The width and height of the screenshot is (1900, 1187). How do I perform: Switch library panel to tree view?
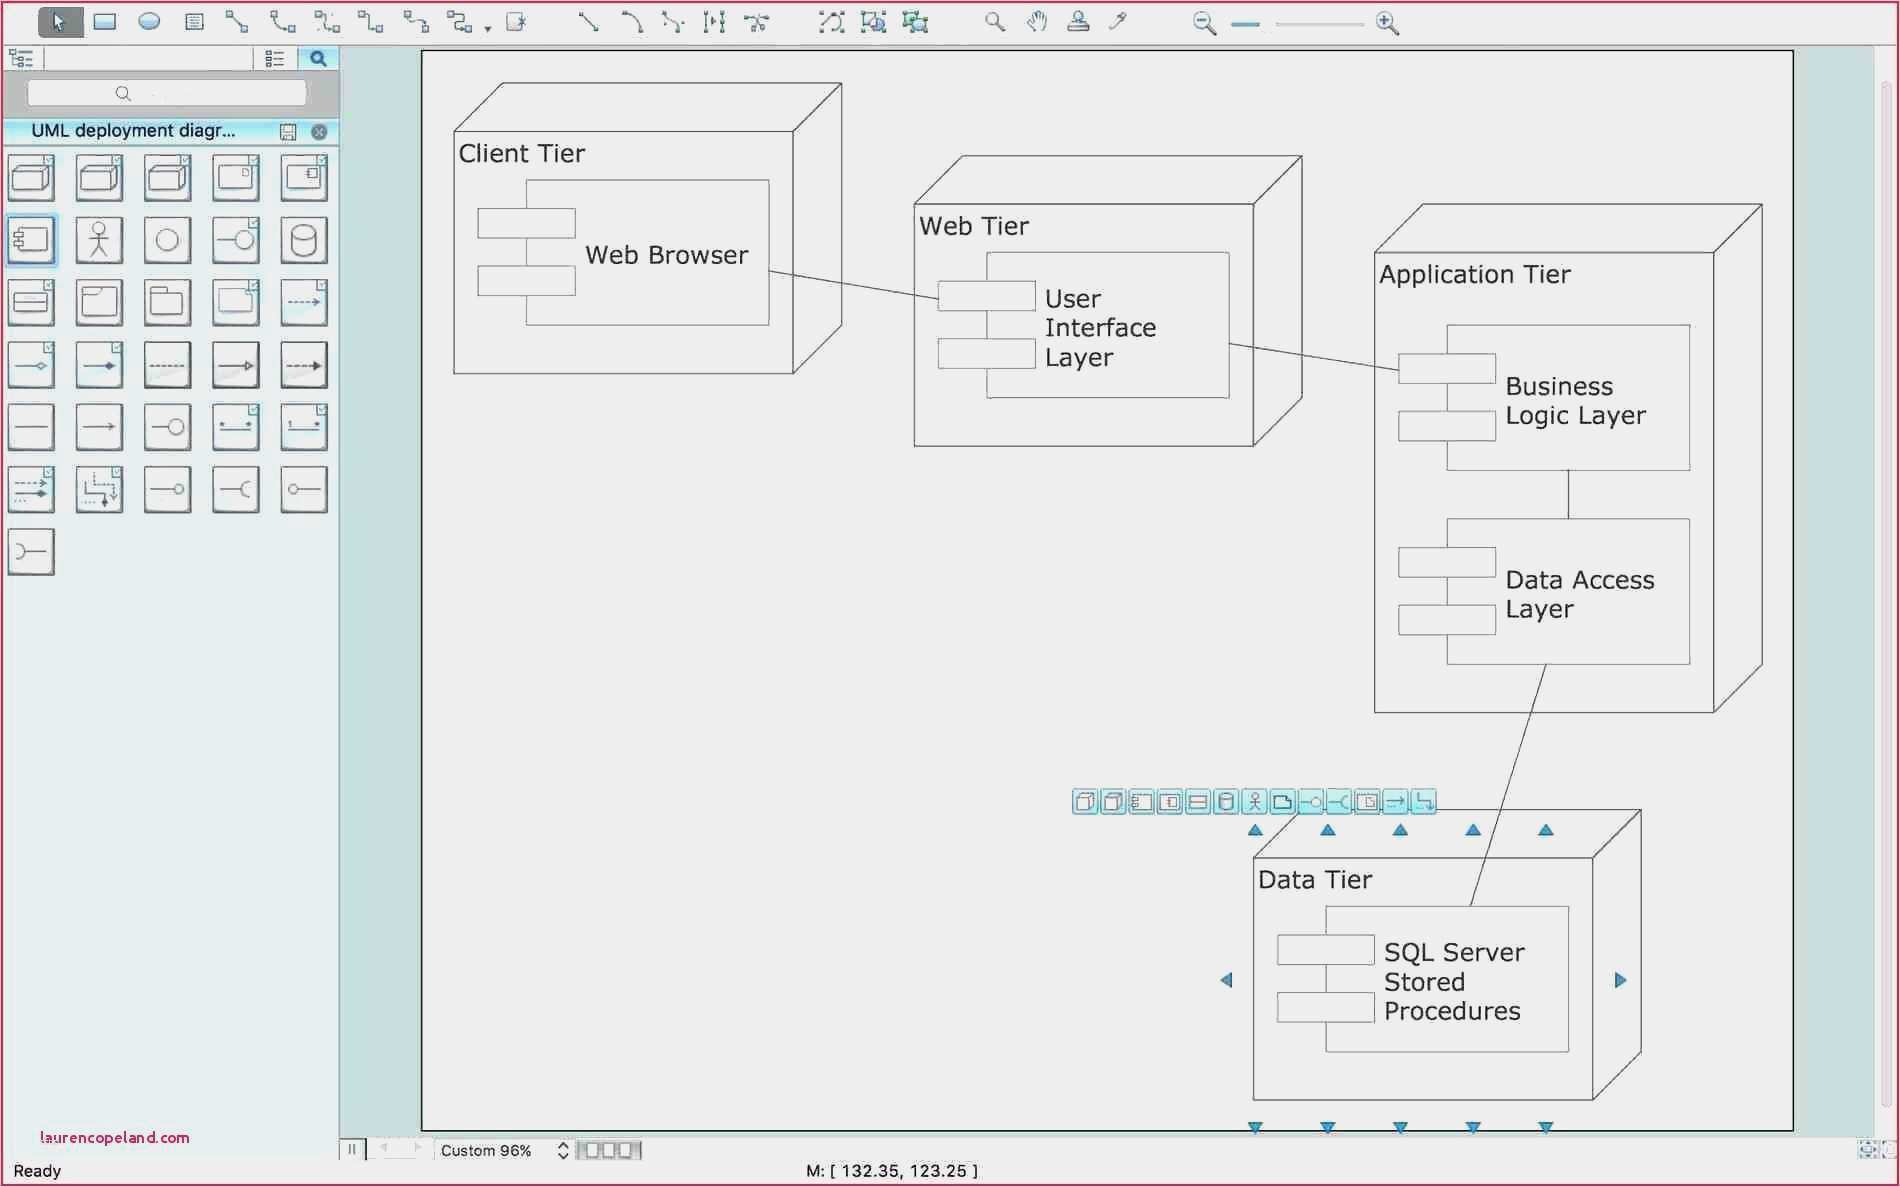coord(21,58)
